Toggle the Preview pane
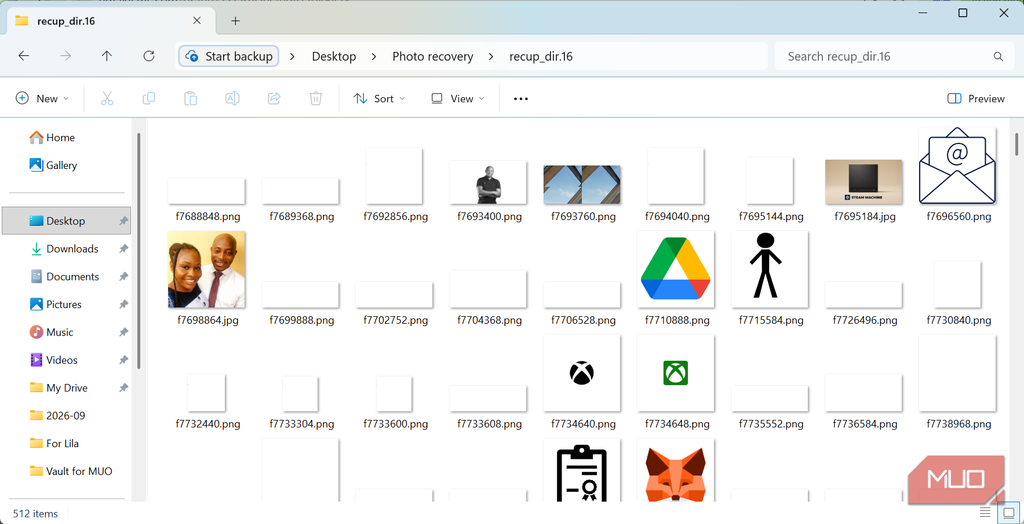The width and height of the screenshot is (1024, 524). pyautogui.click(x=976, y=99)
